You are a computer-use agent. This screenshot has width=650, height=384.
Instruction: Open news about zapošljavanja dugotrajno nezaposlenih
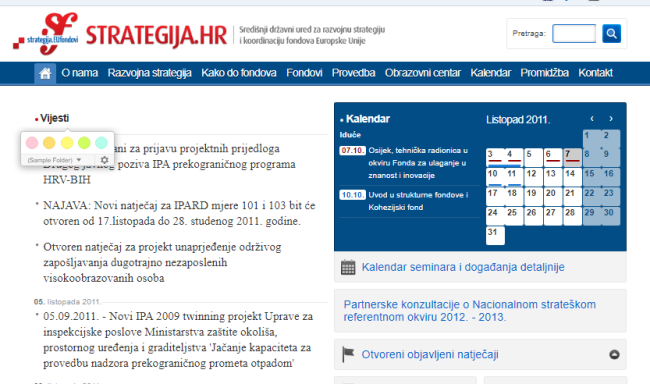click(162, 262)
